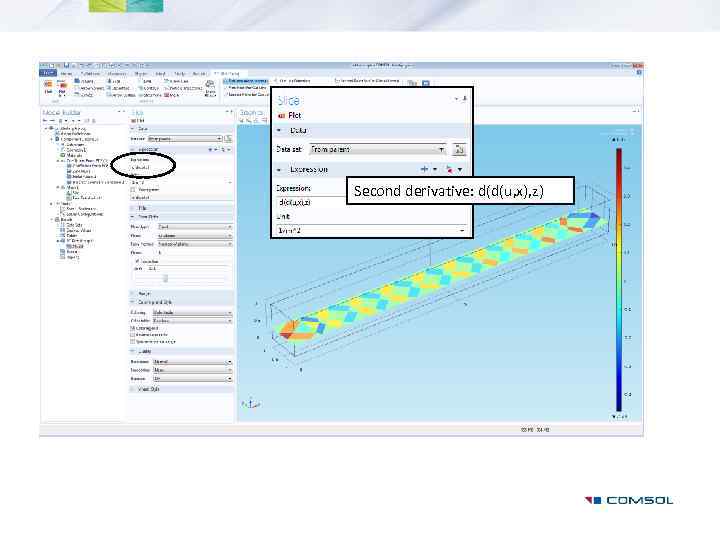Switch to the Mesh ribbon tab
Screen dimensions: 720x540
click(161, 73)
